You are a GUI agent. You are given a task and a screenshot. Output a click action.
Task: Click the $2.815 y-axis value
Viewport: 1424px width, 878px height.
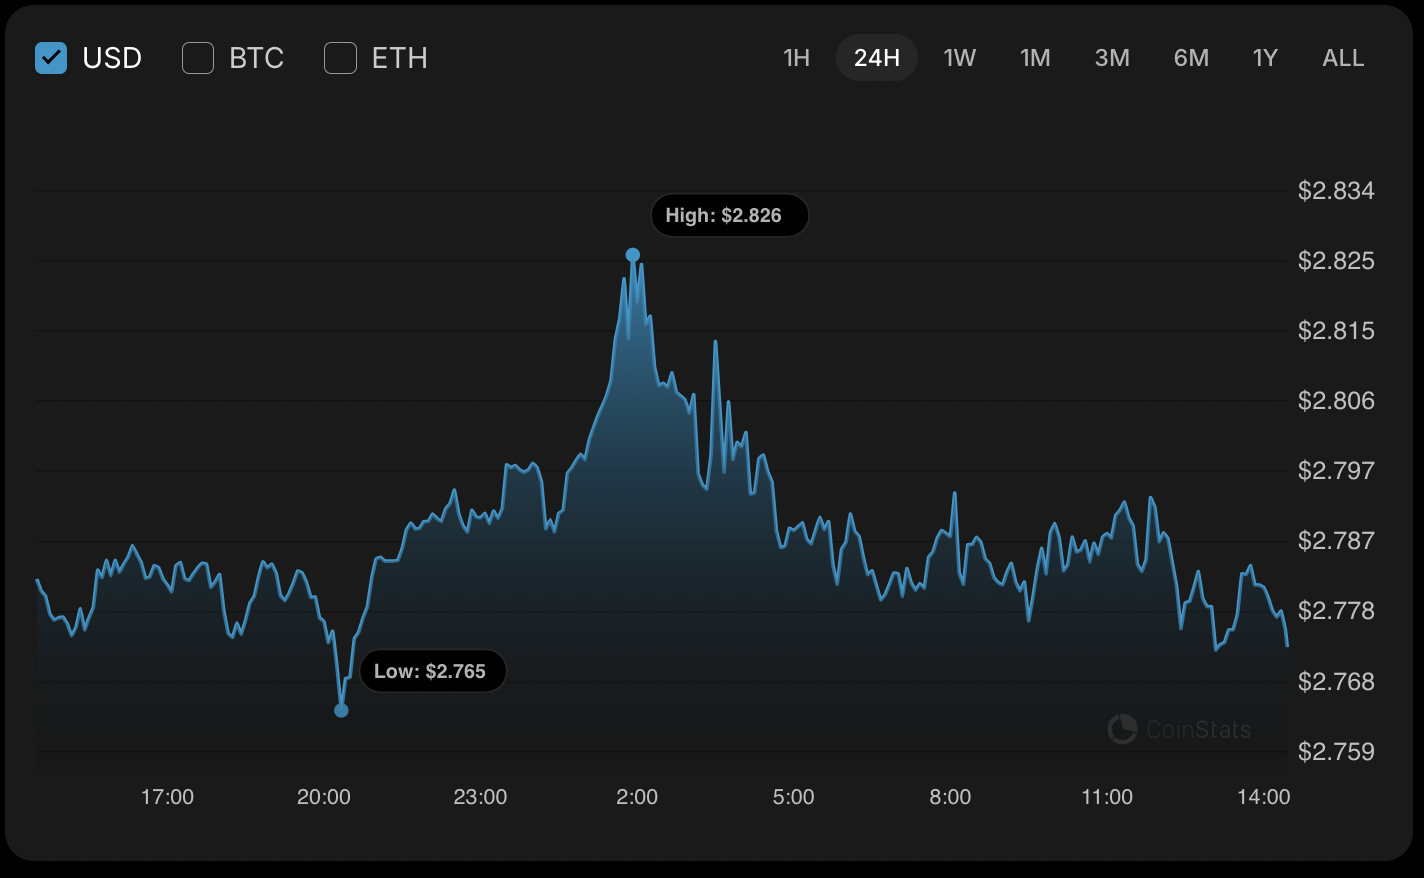pyautogui.click(x=1336, y=331)
